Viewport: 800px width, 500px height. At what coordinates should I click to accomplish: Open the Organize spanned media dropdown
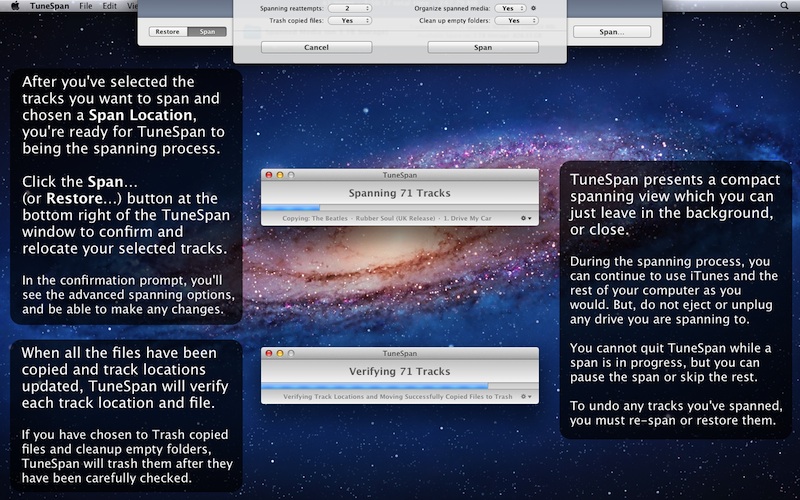click(509, 8)
